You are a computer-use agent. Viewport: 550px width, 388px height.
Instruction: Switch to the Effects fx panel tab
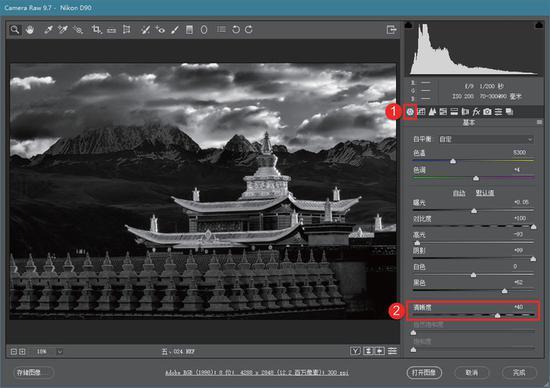point(476,112)
